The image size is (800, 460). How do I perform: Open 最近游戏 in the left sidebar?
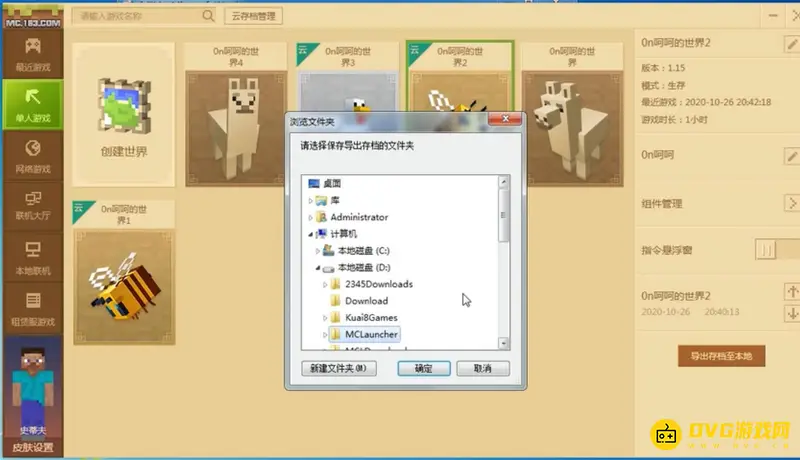pos(32,53)
